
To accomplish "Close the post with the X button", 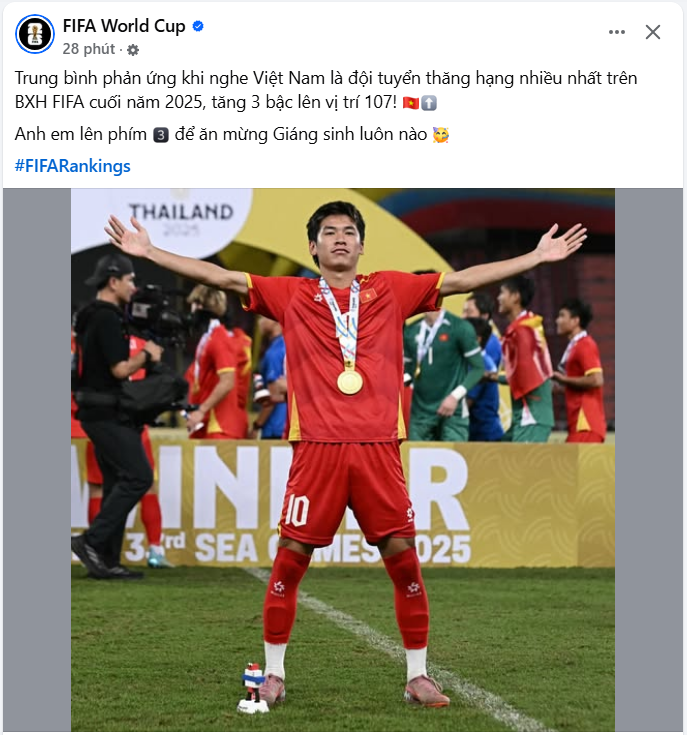I will click(653, 32).
